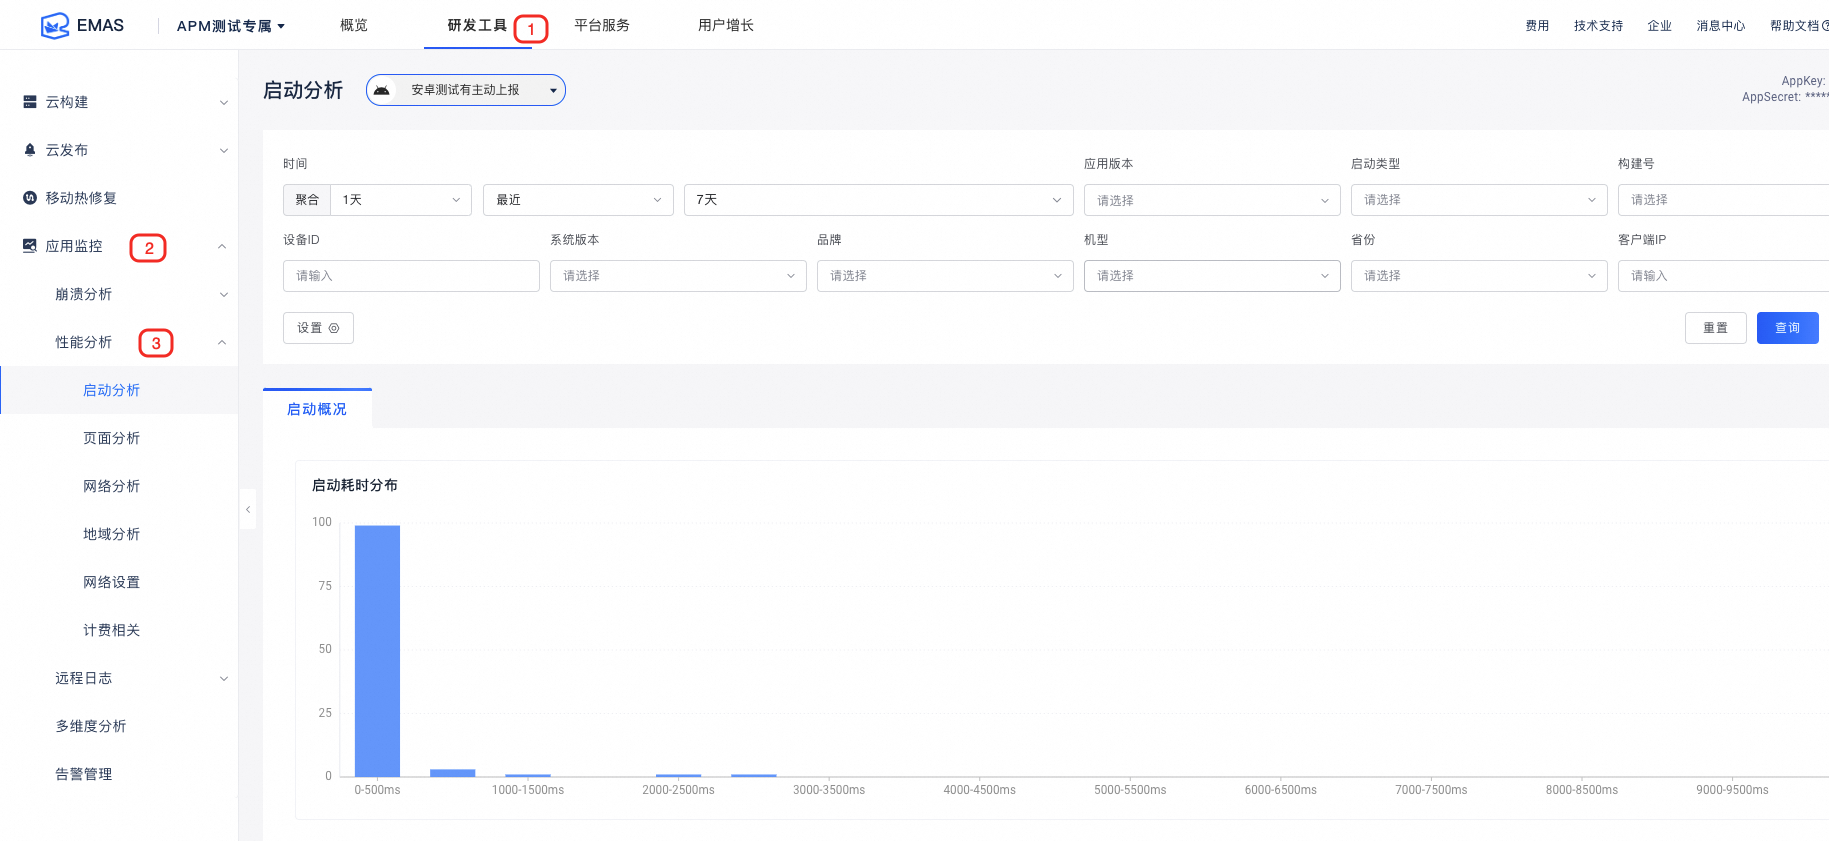Open the 应用版本 dropdown

[1211, 200]
